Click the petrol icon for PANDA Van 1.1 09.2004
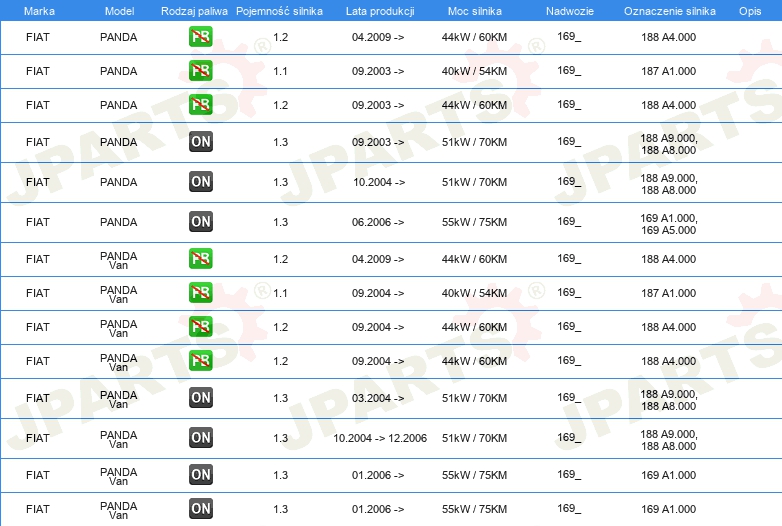The width and height of the screenshot is (782, 526). click(x=200, y=292)
